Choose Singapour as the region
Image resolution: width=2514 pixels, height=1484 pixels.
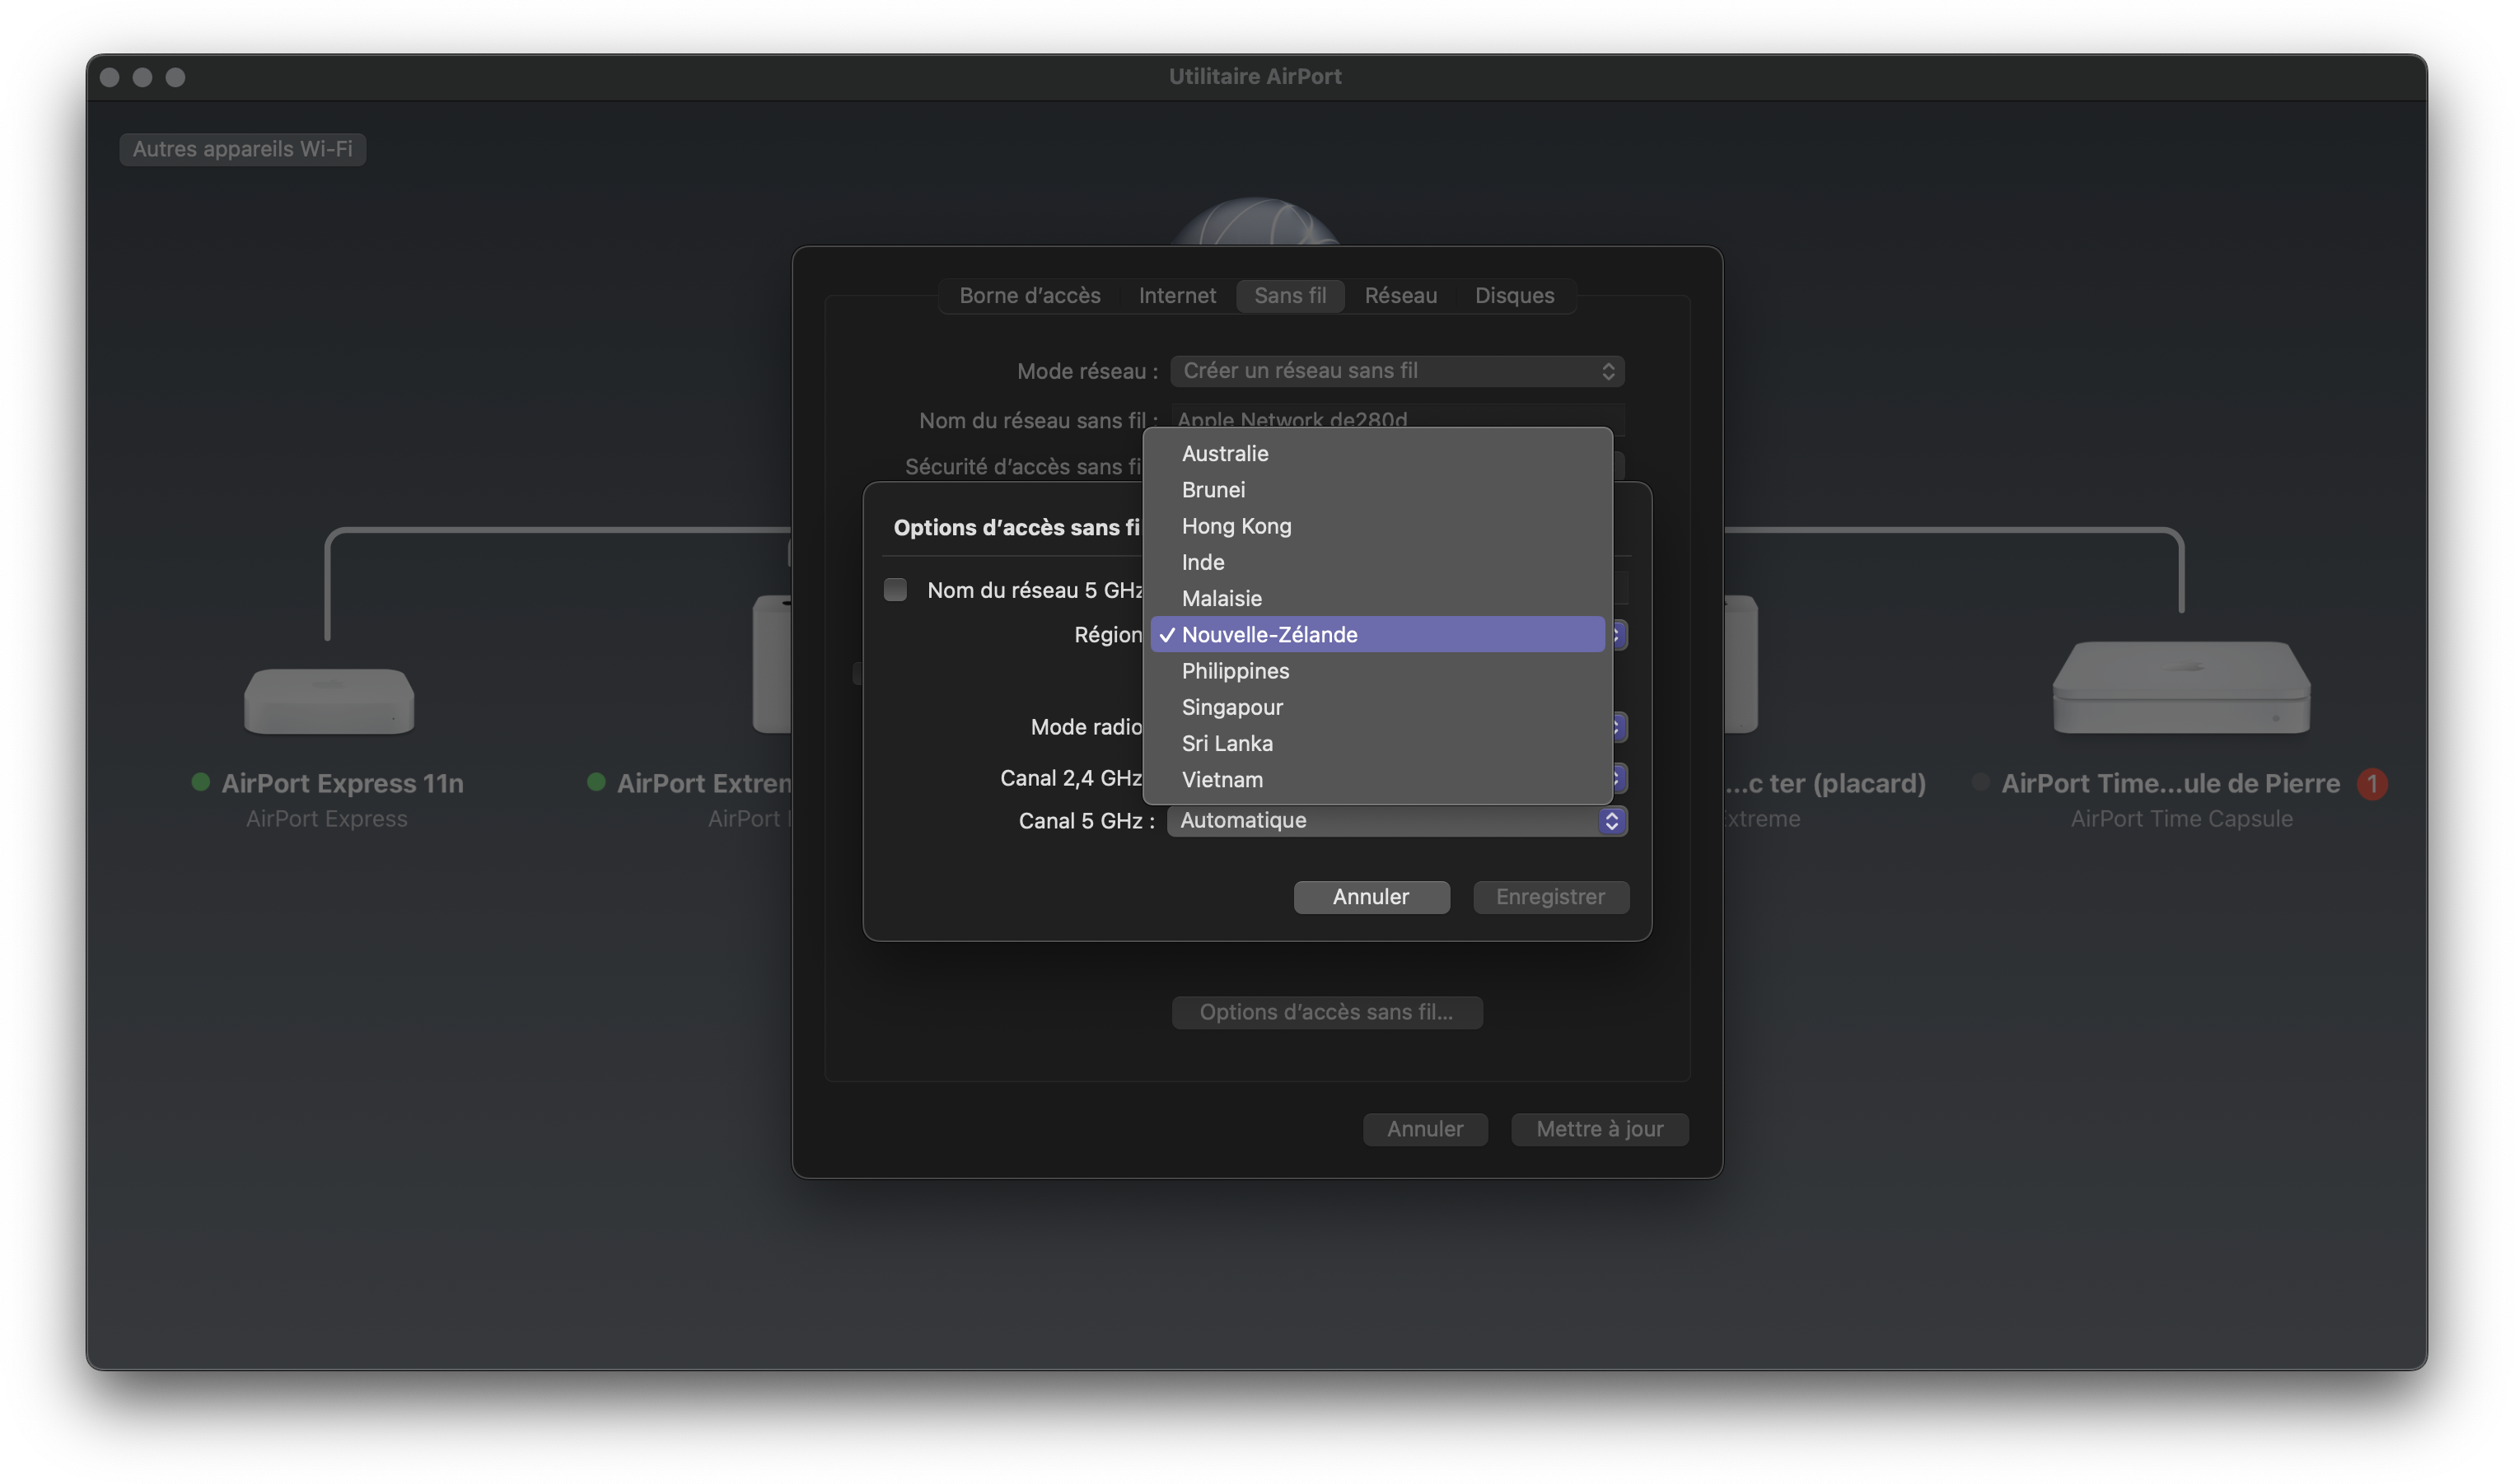click(1377, 707)
